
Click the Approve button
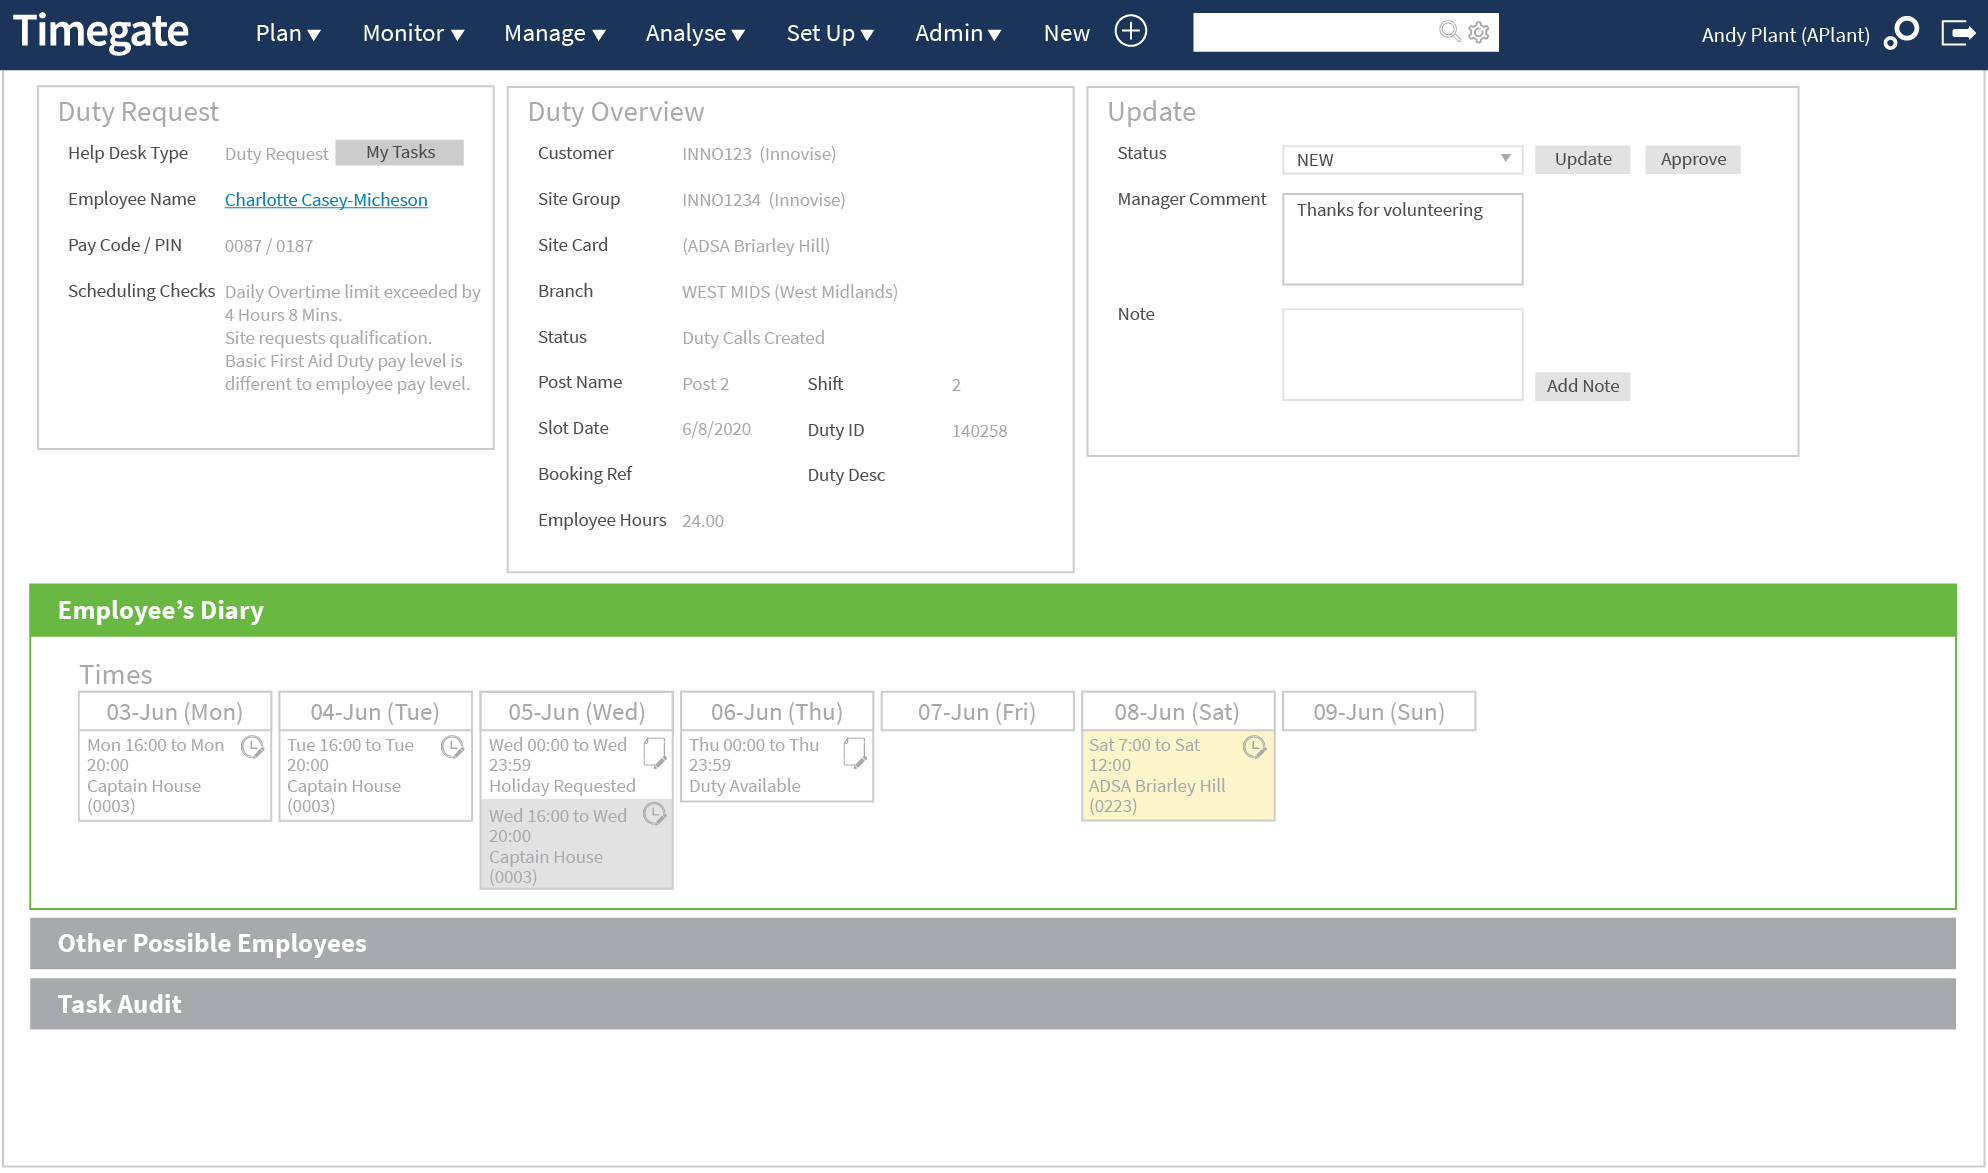click(x=1692, y=159)
